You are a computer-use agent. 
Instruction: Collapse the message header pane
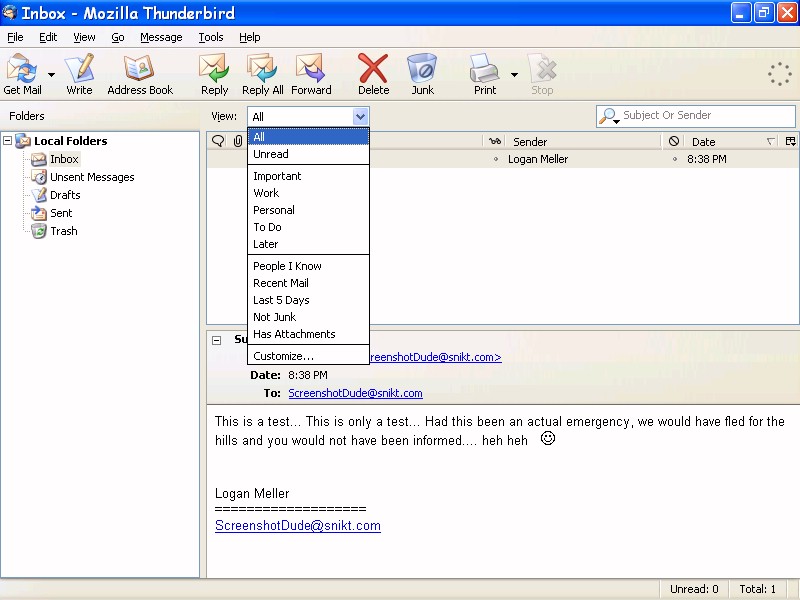coord(216,340)
